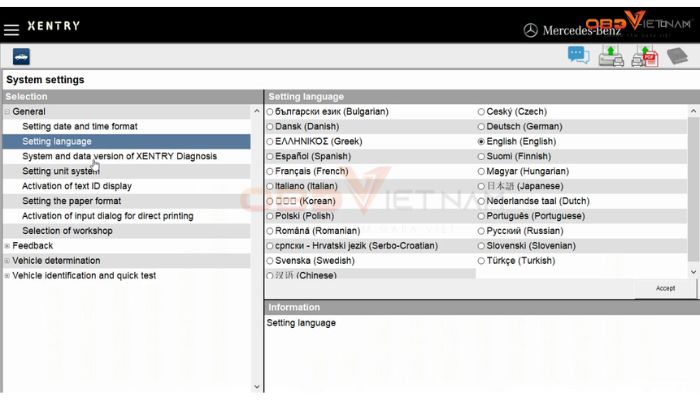
Task: Click the Accept button
Action: [x=665, y=288]
